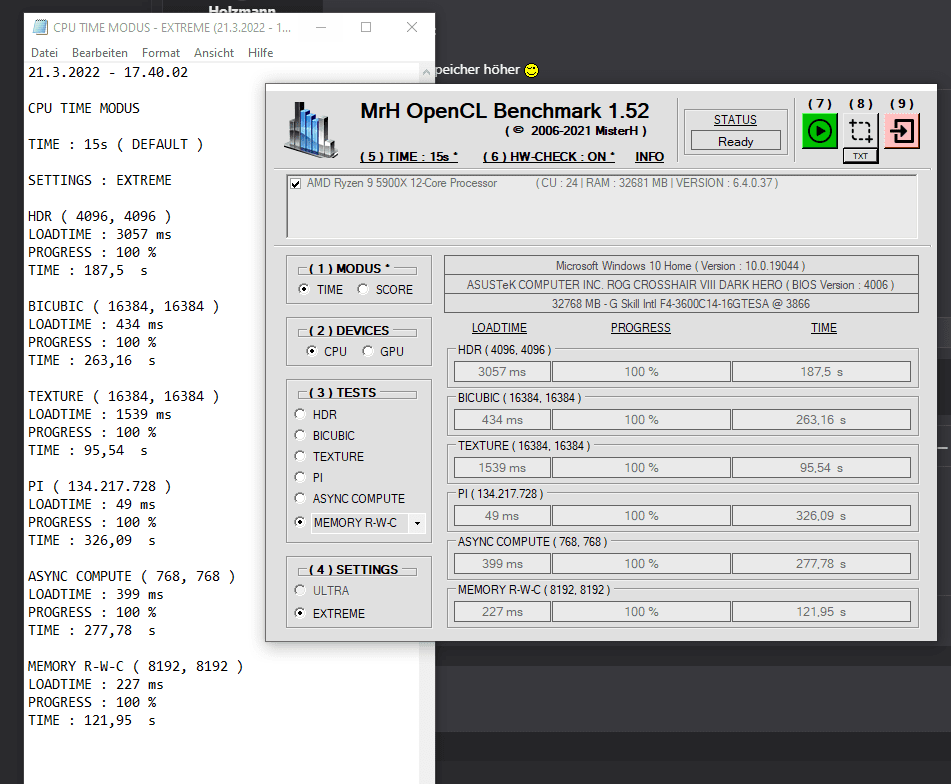Click the Microsoft Windows 10 Home info row

coord(681,266)
